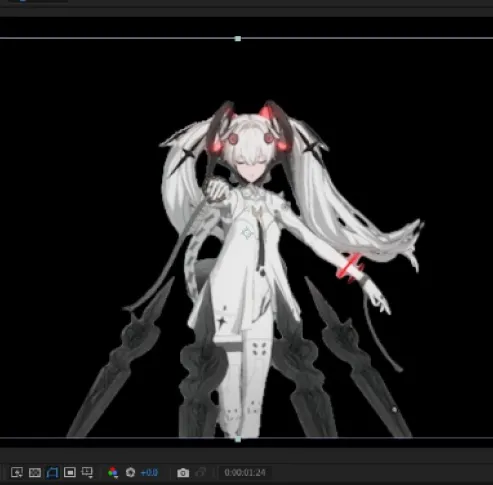Toggle the transparency grid button
The image size is (493, 485).
pos(35,472)
